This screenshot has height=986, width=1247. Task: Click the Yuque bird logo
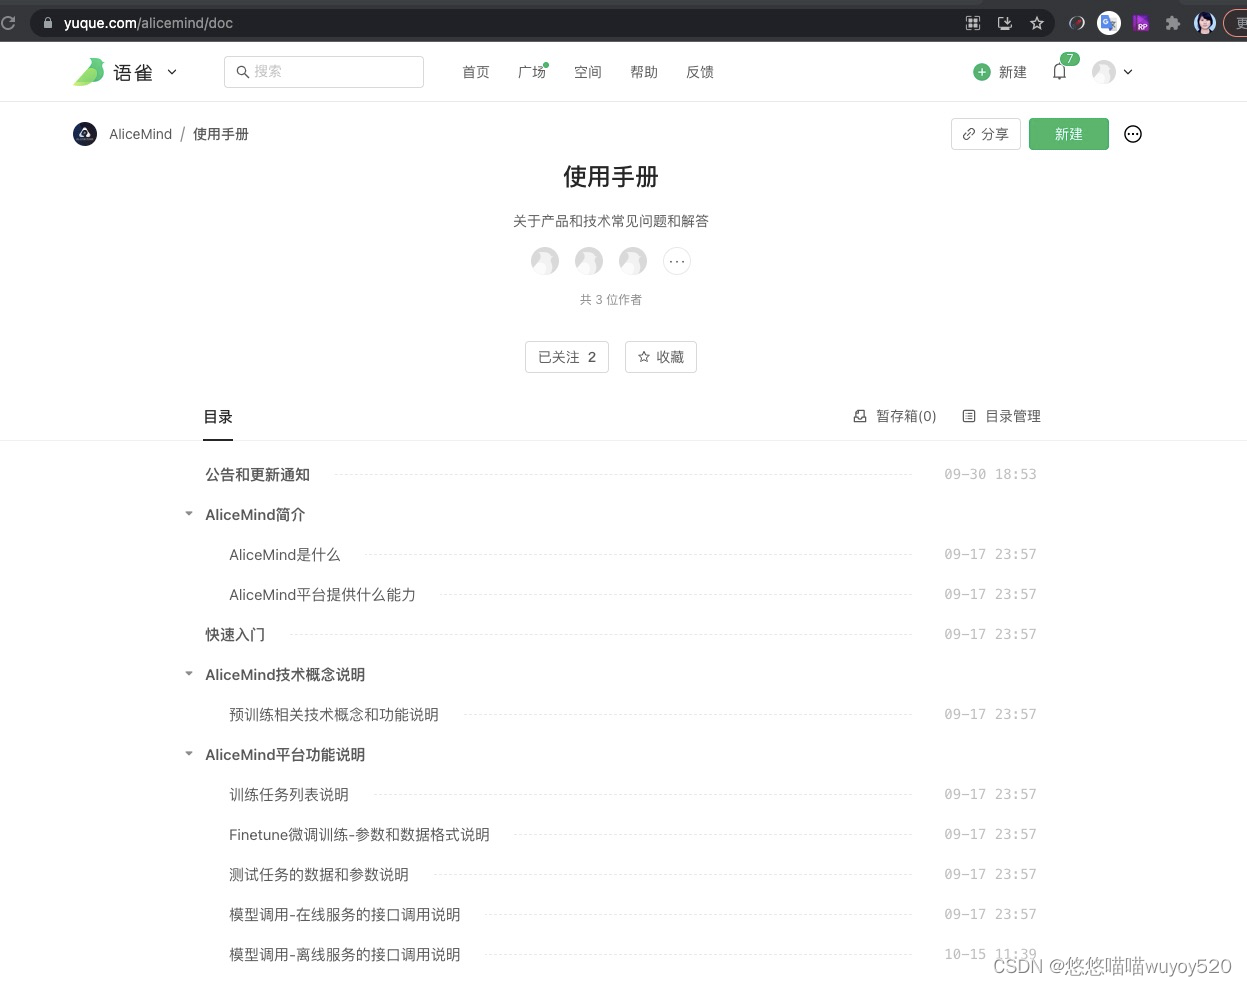click(89, 72)
